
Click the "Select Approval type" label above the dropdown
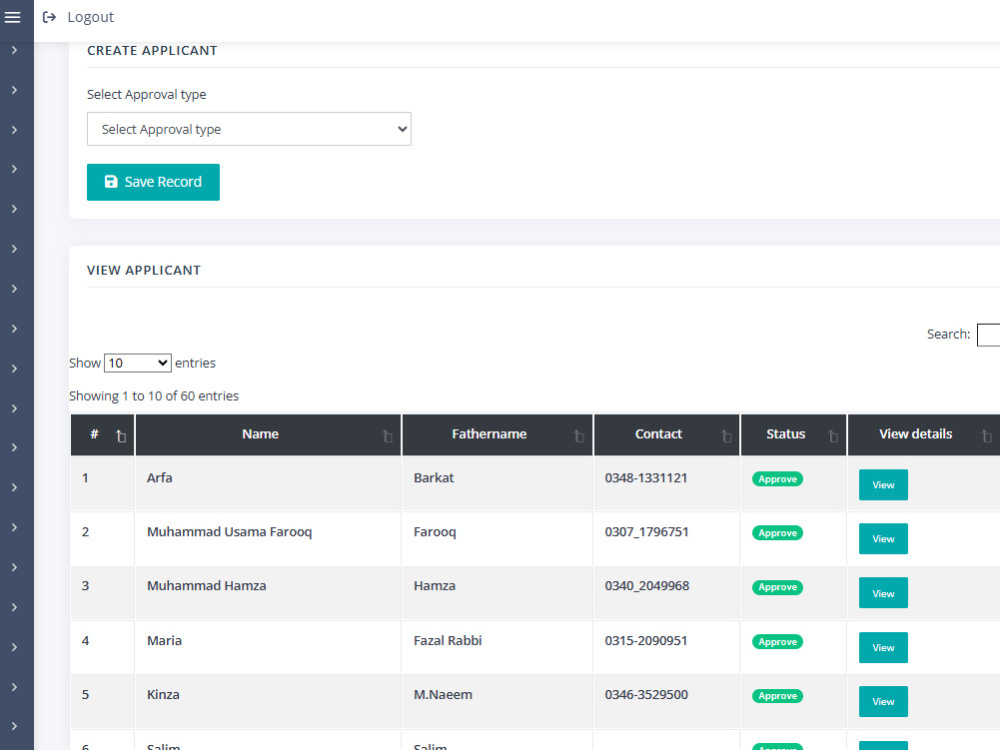[x=147, y=94]
